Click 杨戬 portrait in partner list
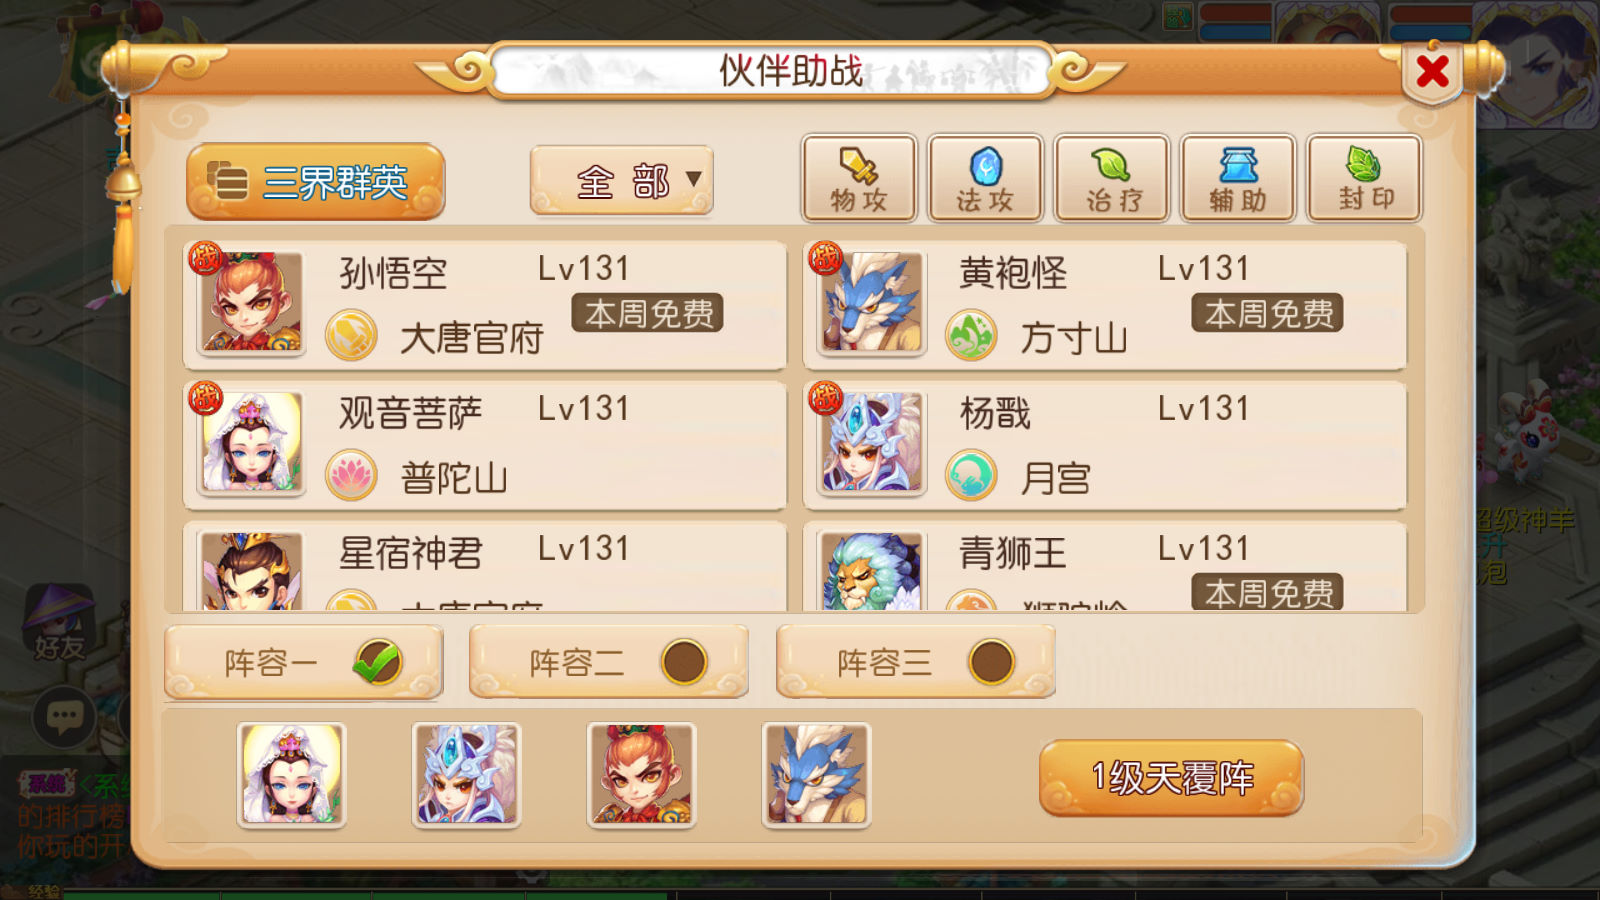 pyautogui.click(x=871, y=442)
